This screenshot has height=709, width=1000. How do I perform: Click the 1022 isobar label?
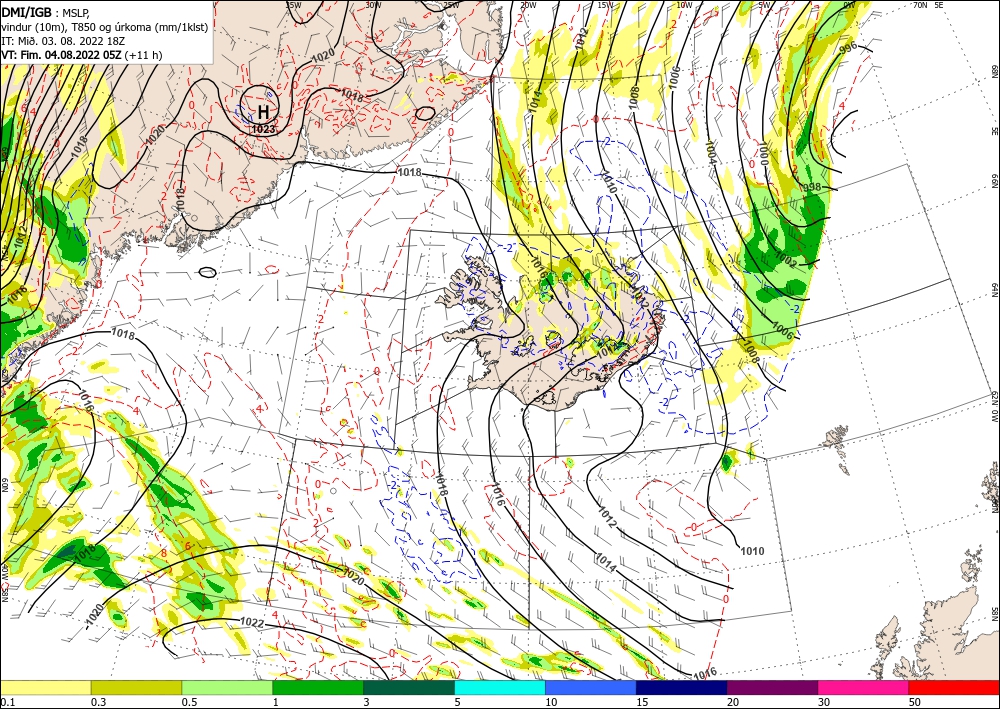[x=252, y=622]
